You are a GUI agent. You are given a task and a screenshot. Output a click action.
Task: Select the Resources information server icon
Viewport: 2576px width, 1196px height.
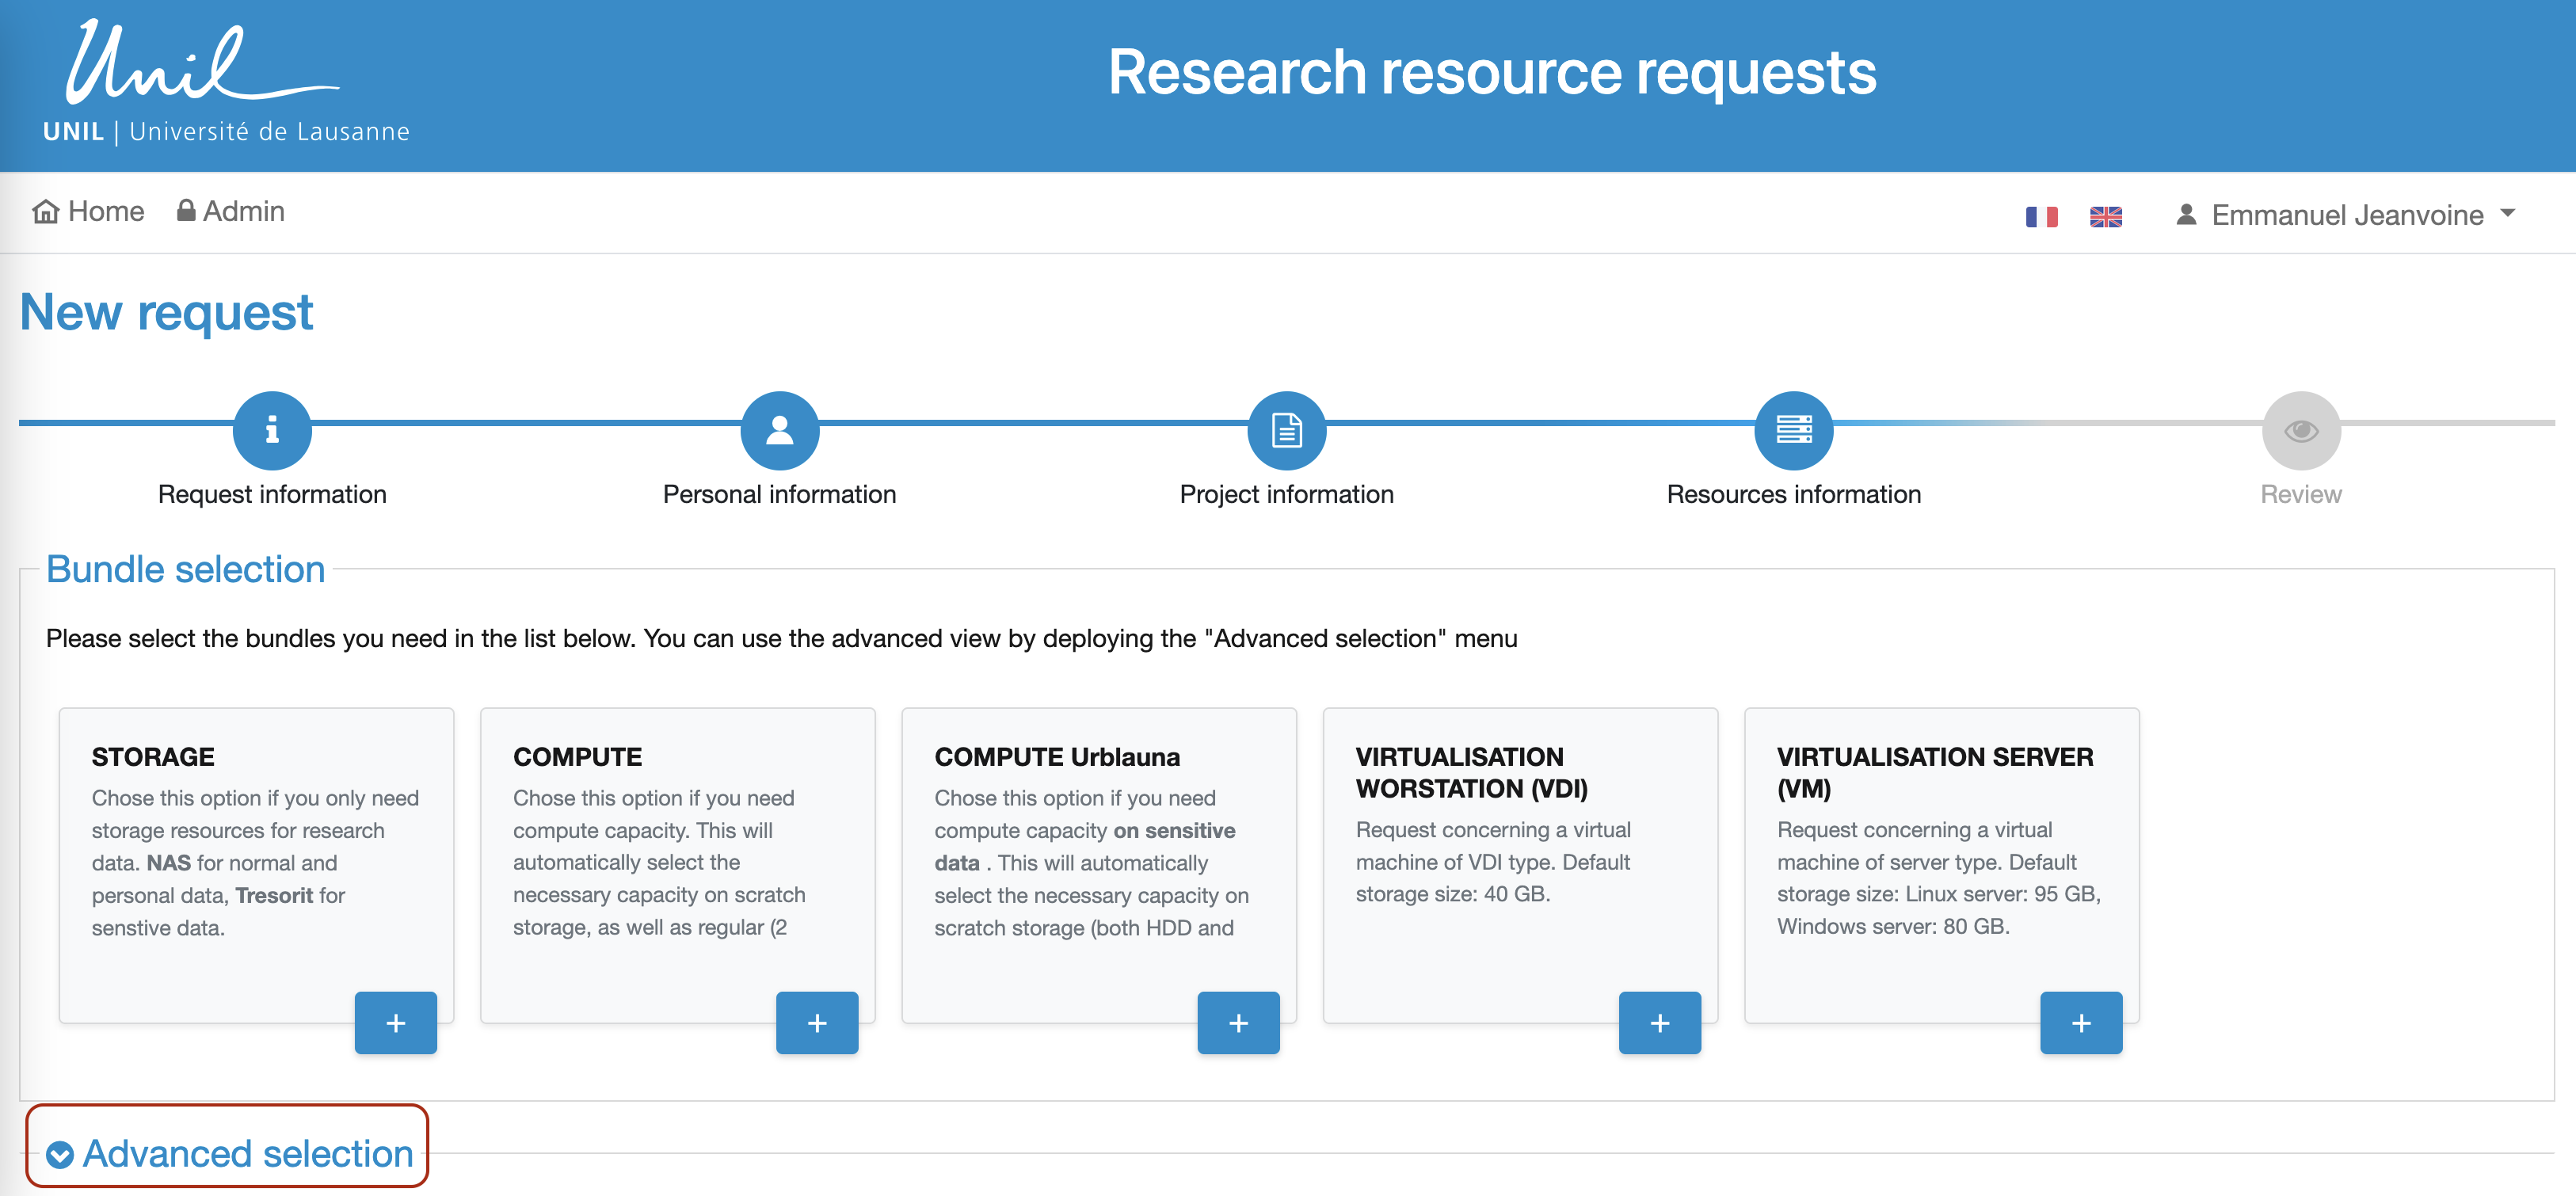[1793, 430]
